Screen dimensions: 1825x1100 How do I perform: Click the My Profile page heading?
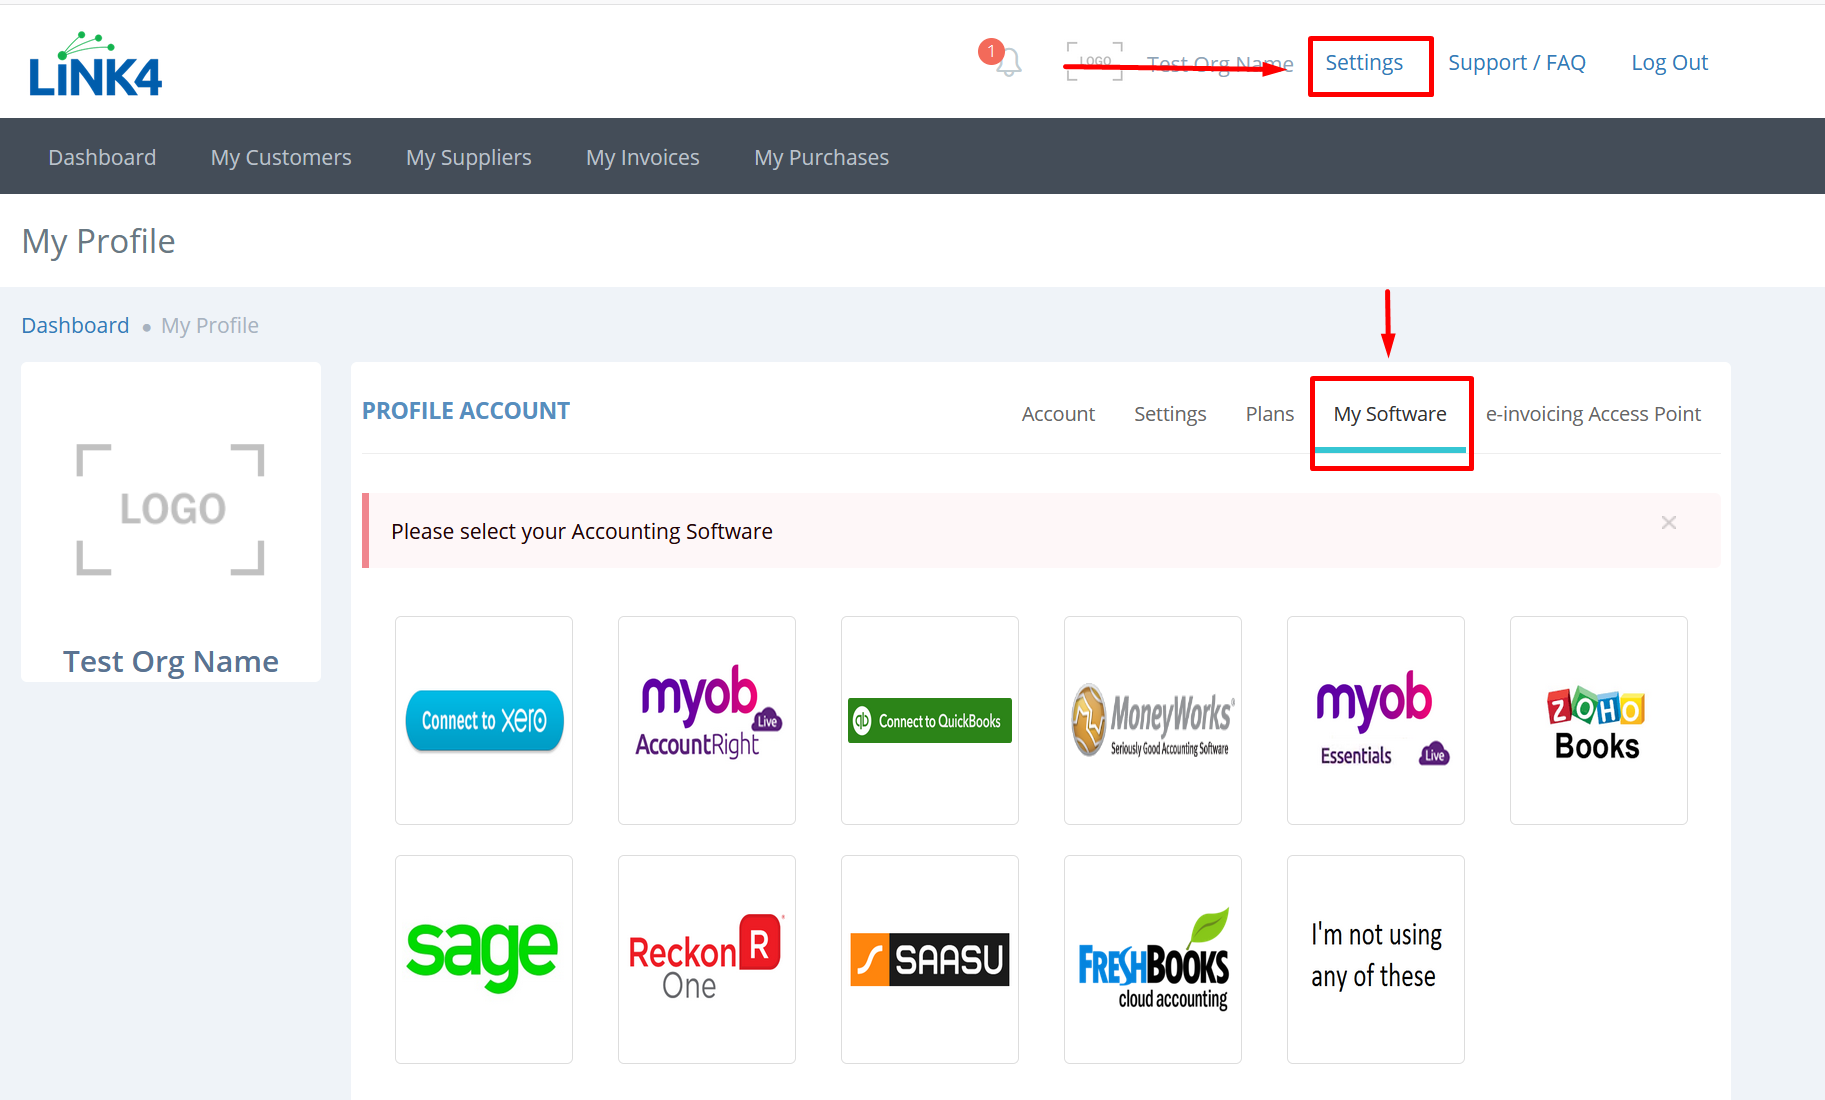click(x=99, y=242)
